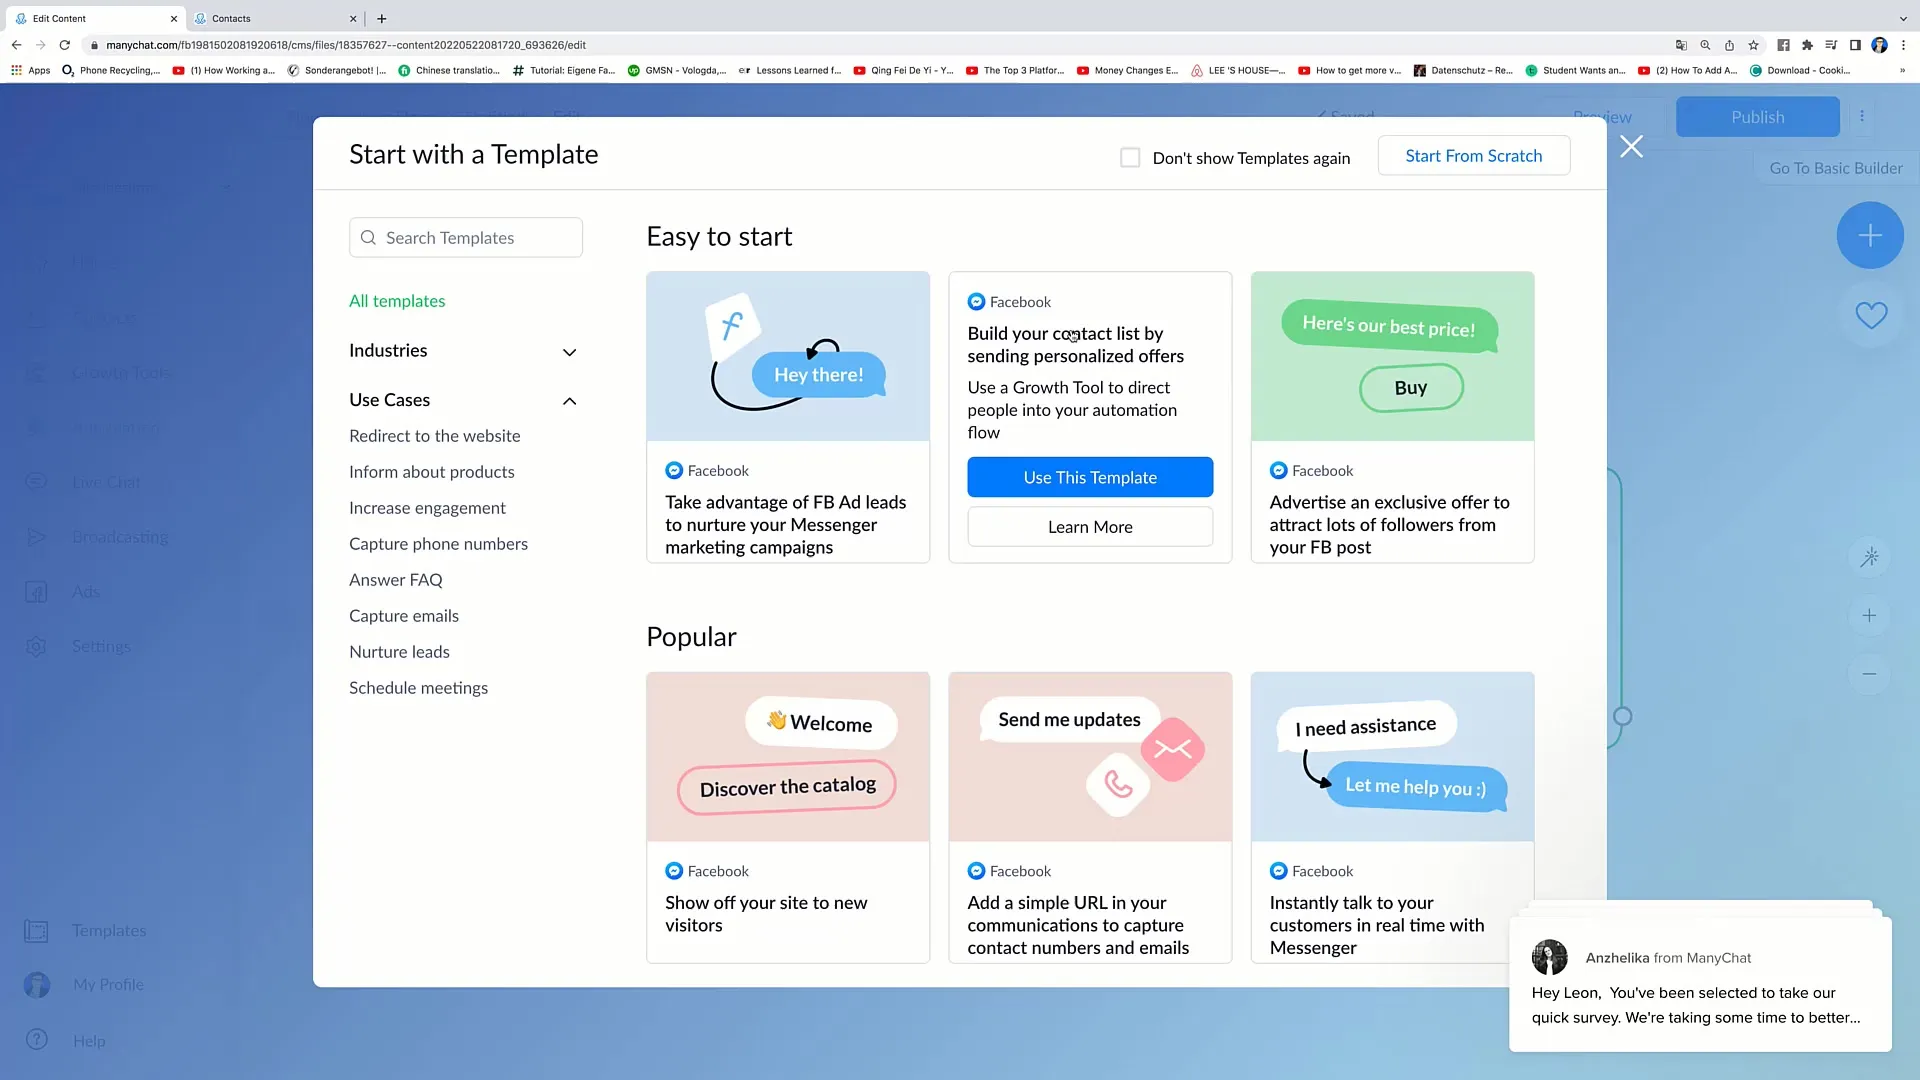
Task: Click the Google Translate icon in address bar
Action: coord(1681,45)
